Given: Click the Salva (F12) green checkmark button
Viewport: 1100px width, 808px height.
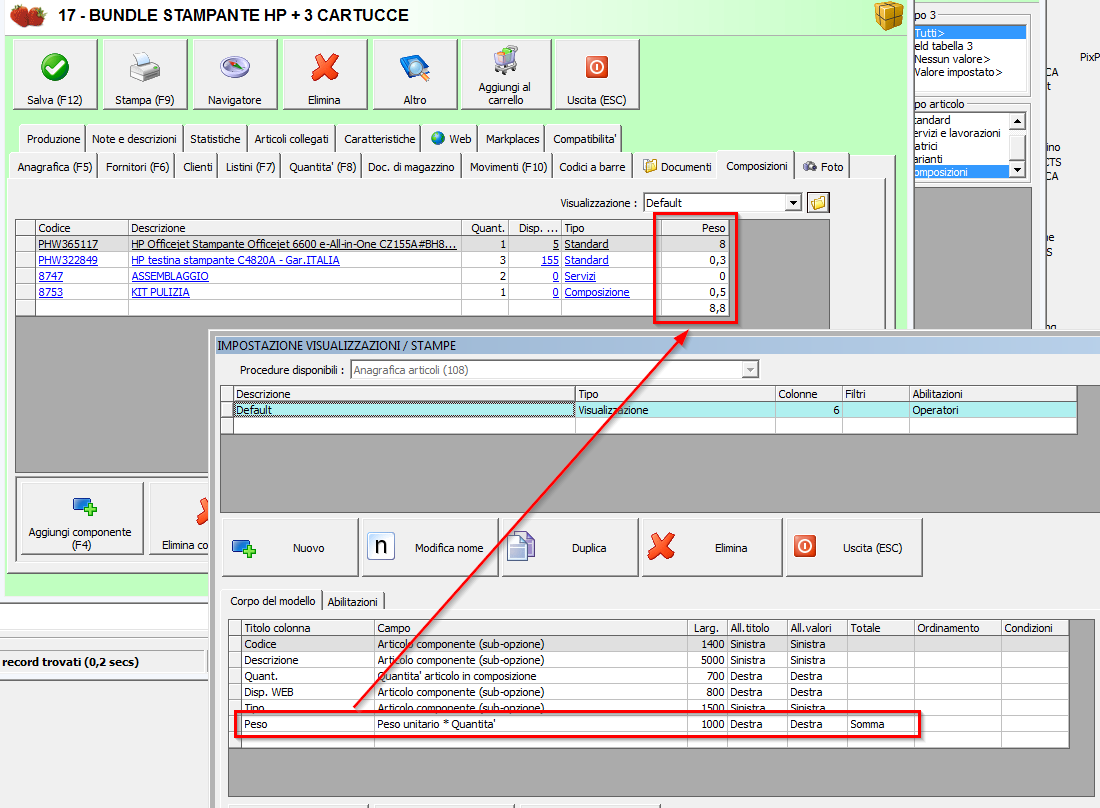Looking at the screenshot, I should coord(55,74).
